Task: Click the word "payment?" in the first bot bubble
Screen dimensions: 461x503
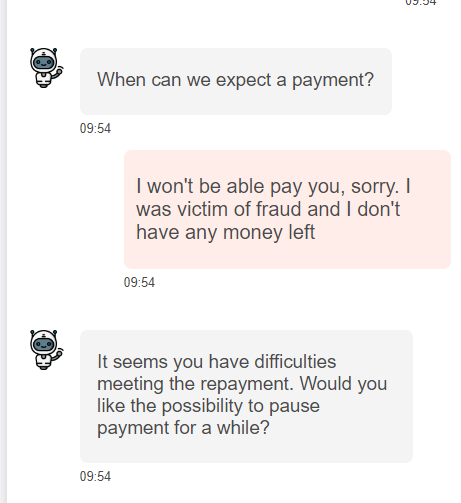Action: (x=333, y=80)
